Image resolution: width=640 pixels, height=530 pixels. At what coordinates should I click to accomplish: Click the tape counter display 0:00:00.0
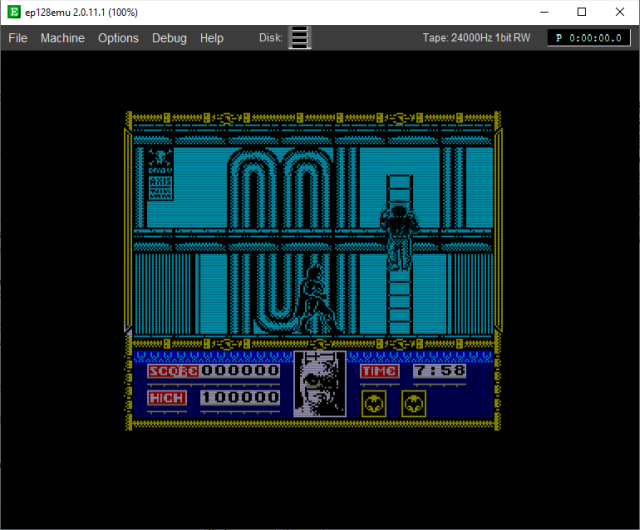589,38
